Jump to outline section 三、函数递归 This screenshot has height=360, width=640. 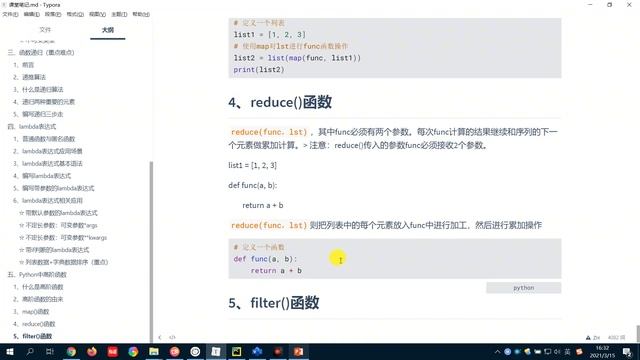tap(41, 52)
